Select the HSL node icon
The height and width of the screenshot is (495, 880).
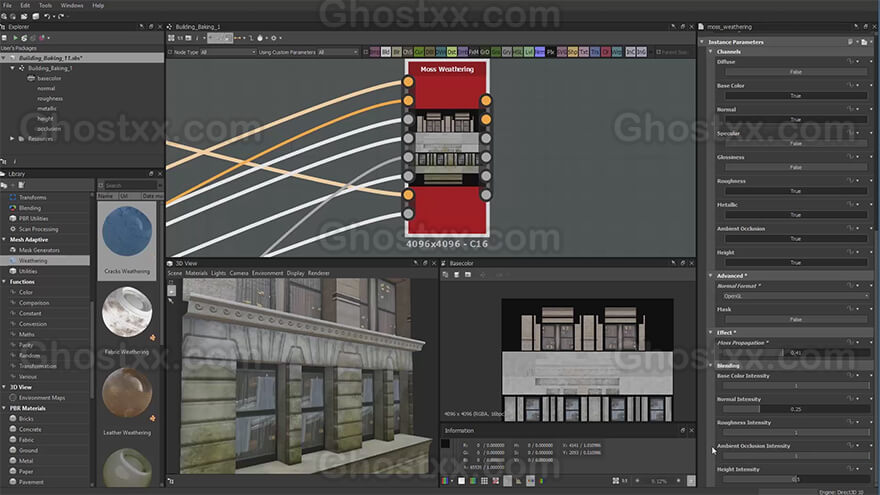tap(518, 52)
